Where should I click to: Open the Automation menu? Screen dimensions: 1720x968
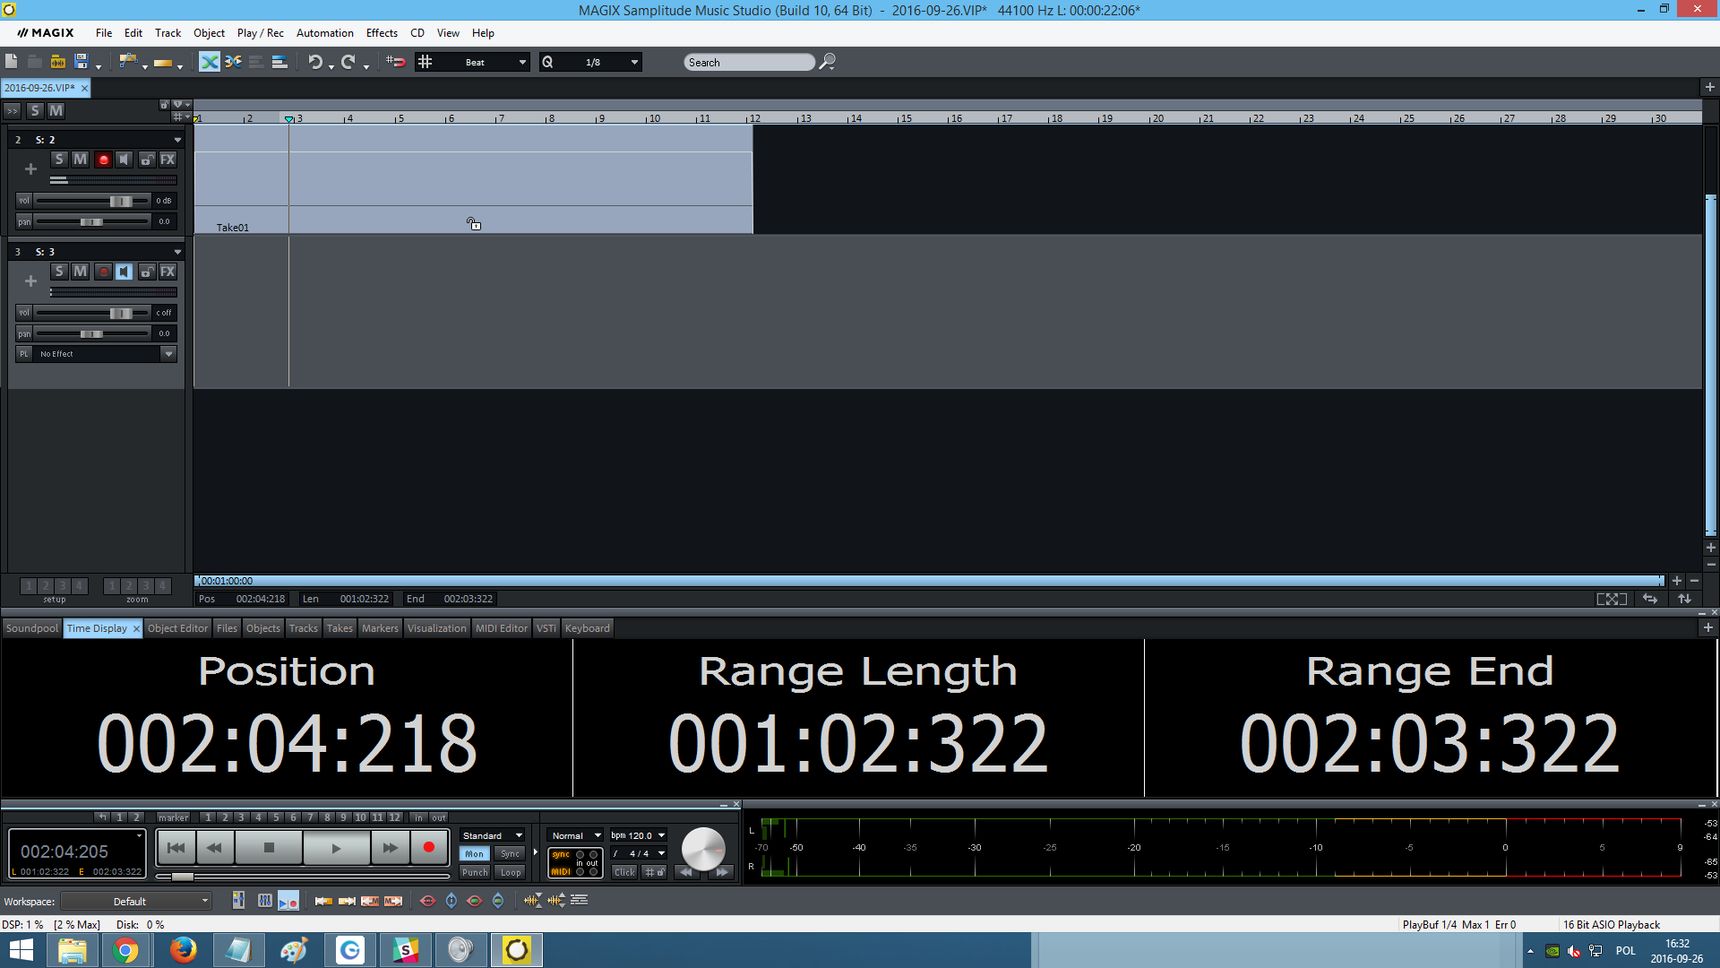point(325,33)
